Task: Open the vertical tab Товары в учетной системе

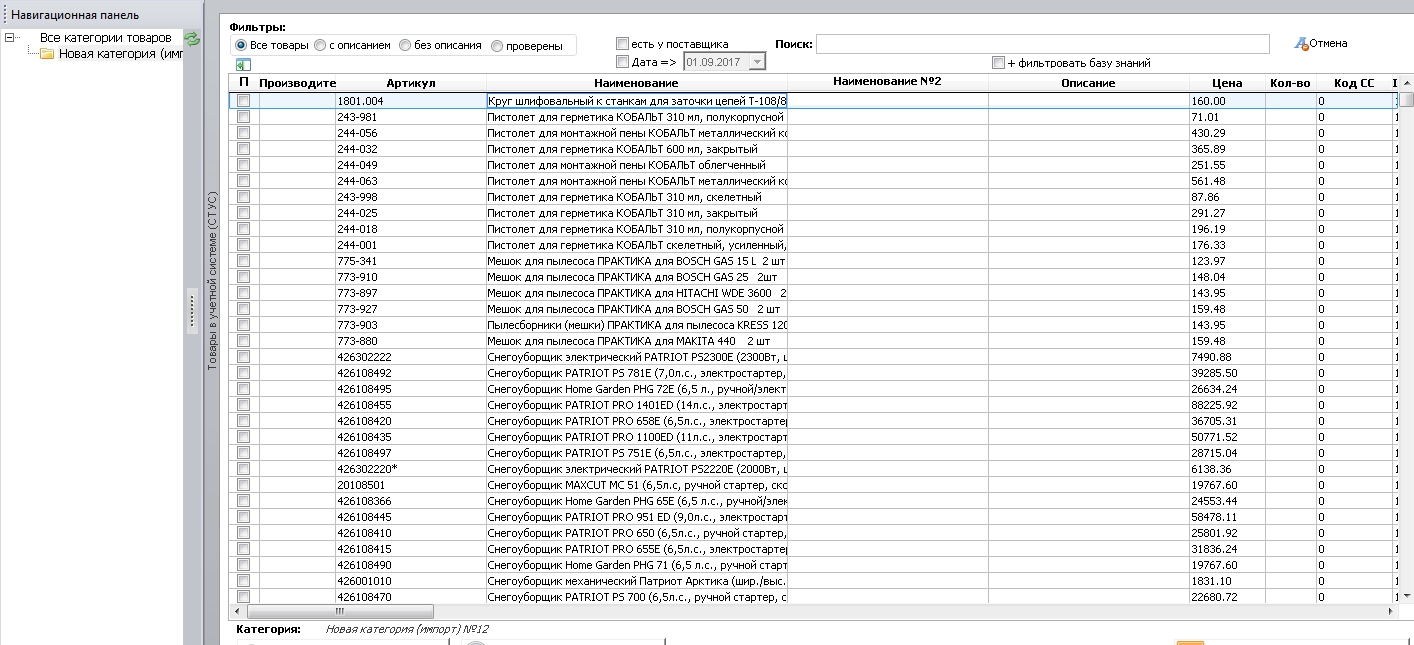Action: [x=212, y=283]
